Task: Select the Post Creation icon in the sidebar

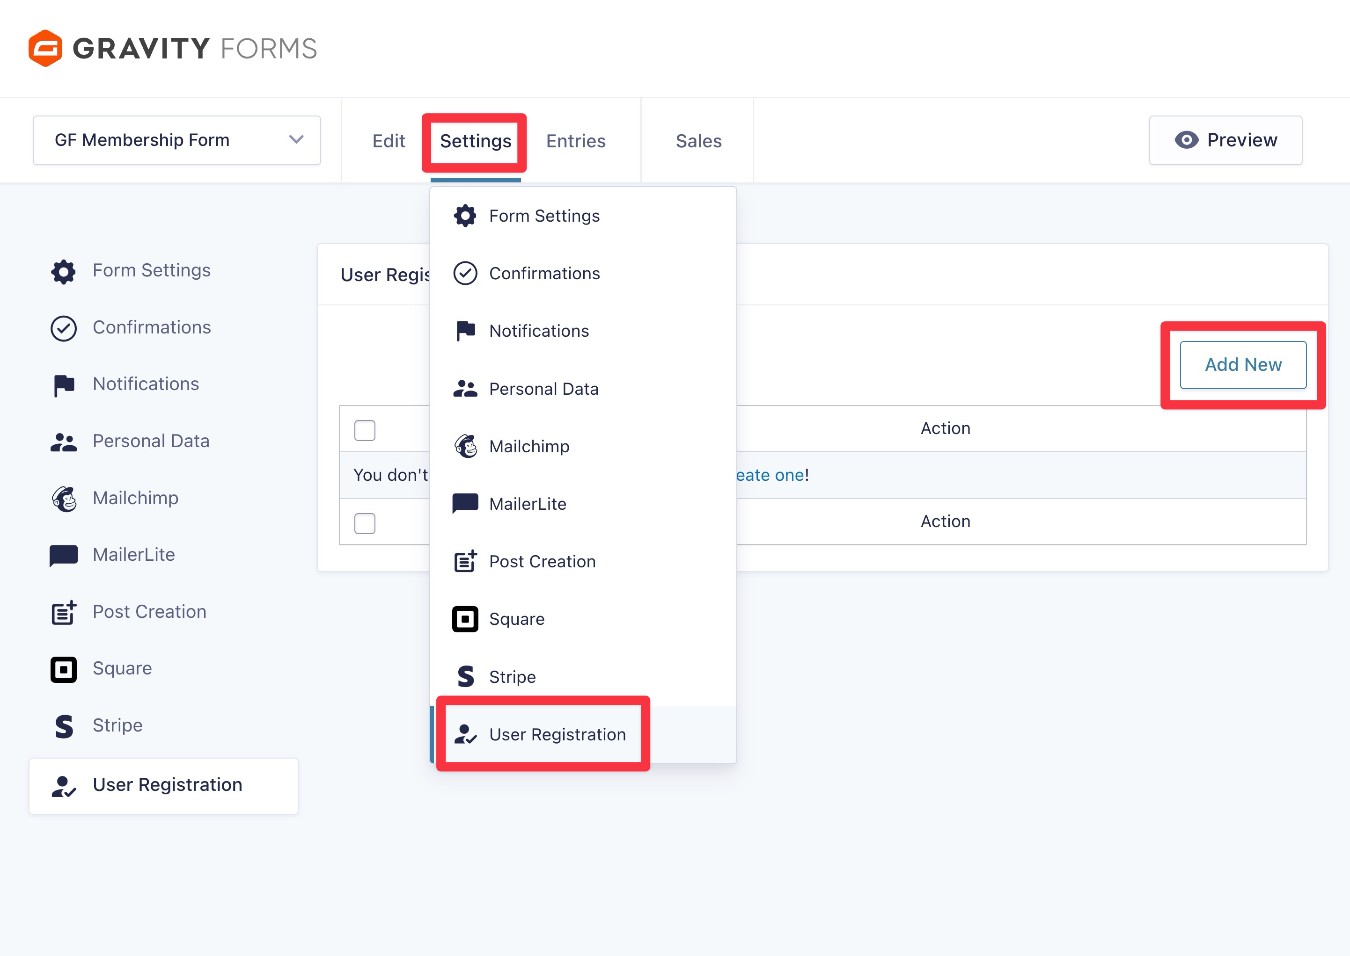Action: (x=63, y=612)
